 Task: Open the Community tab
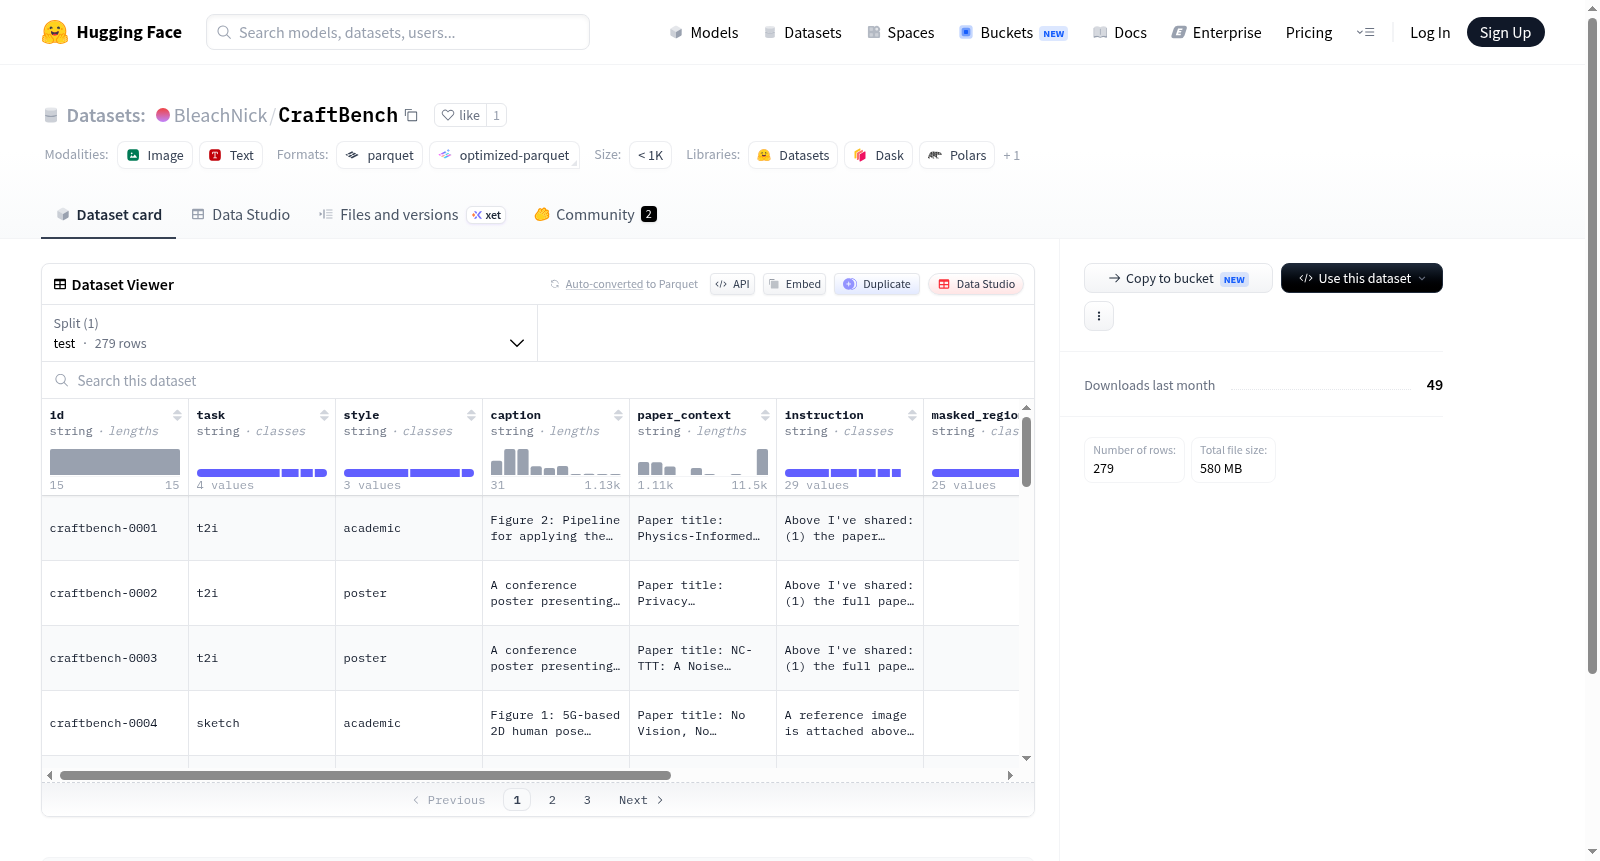tap(595, 215)
